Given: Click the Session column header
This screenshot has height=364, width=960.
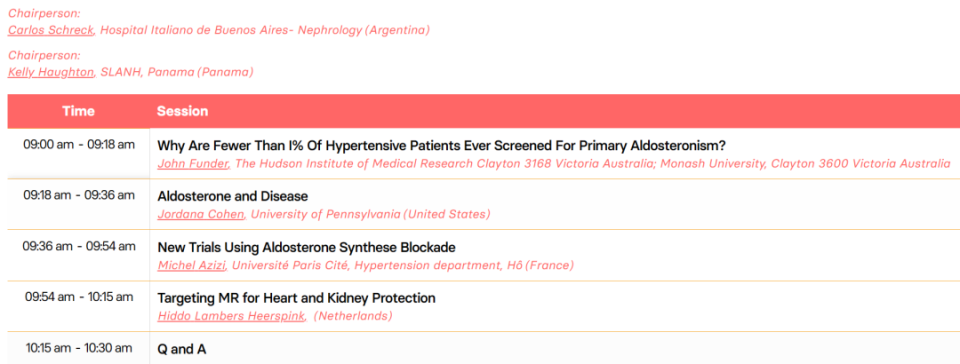Looking at the screenshot, I should coord(182,111).
